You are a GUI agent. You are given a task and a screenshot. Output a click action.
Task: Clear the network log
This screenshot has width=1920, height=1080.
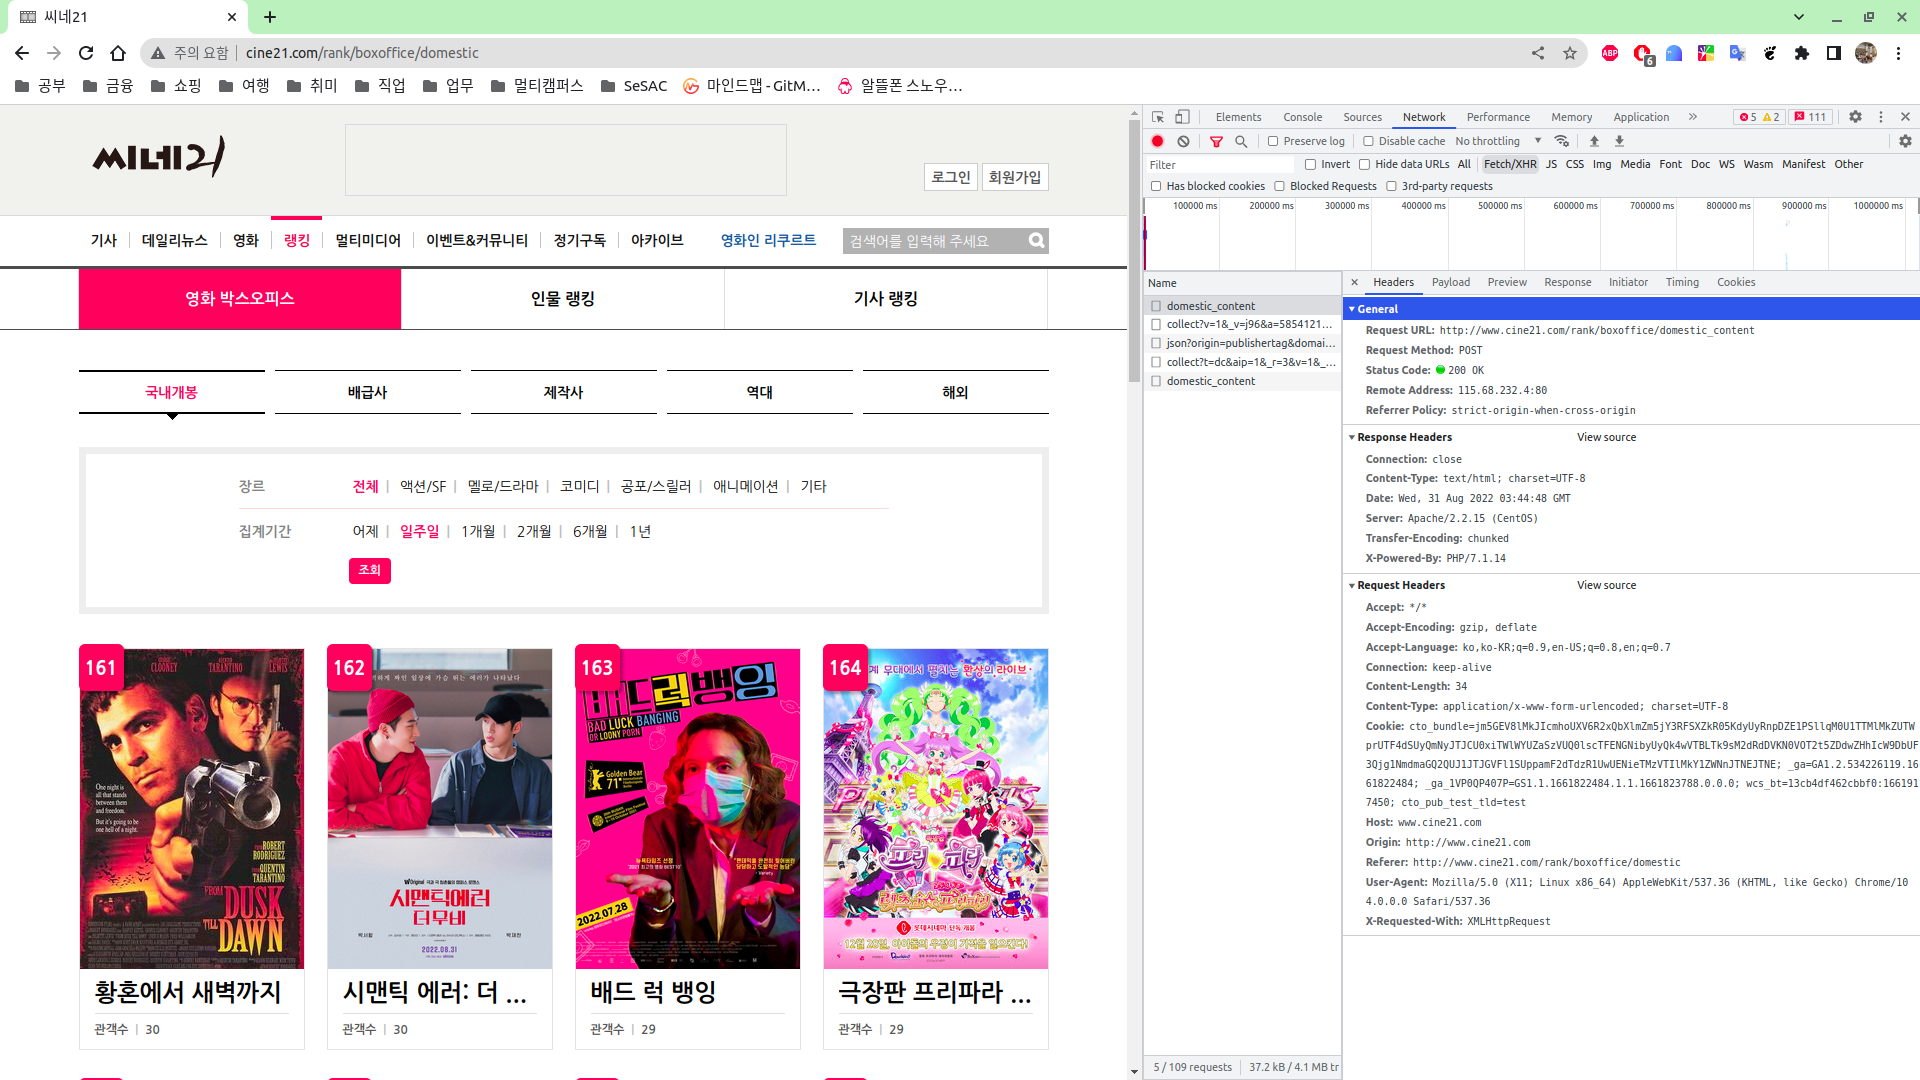point(1183,141)
